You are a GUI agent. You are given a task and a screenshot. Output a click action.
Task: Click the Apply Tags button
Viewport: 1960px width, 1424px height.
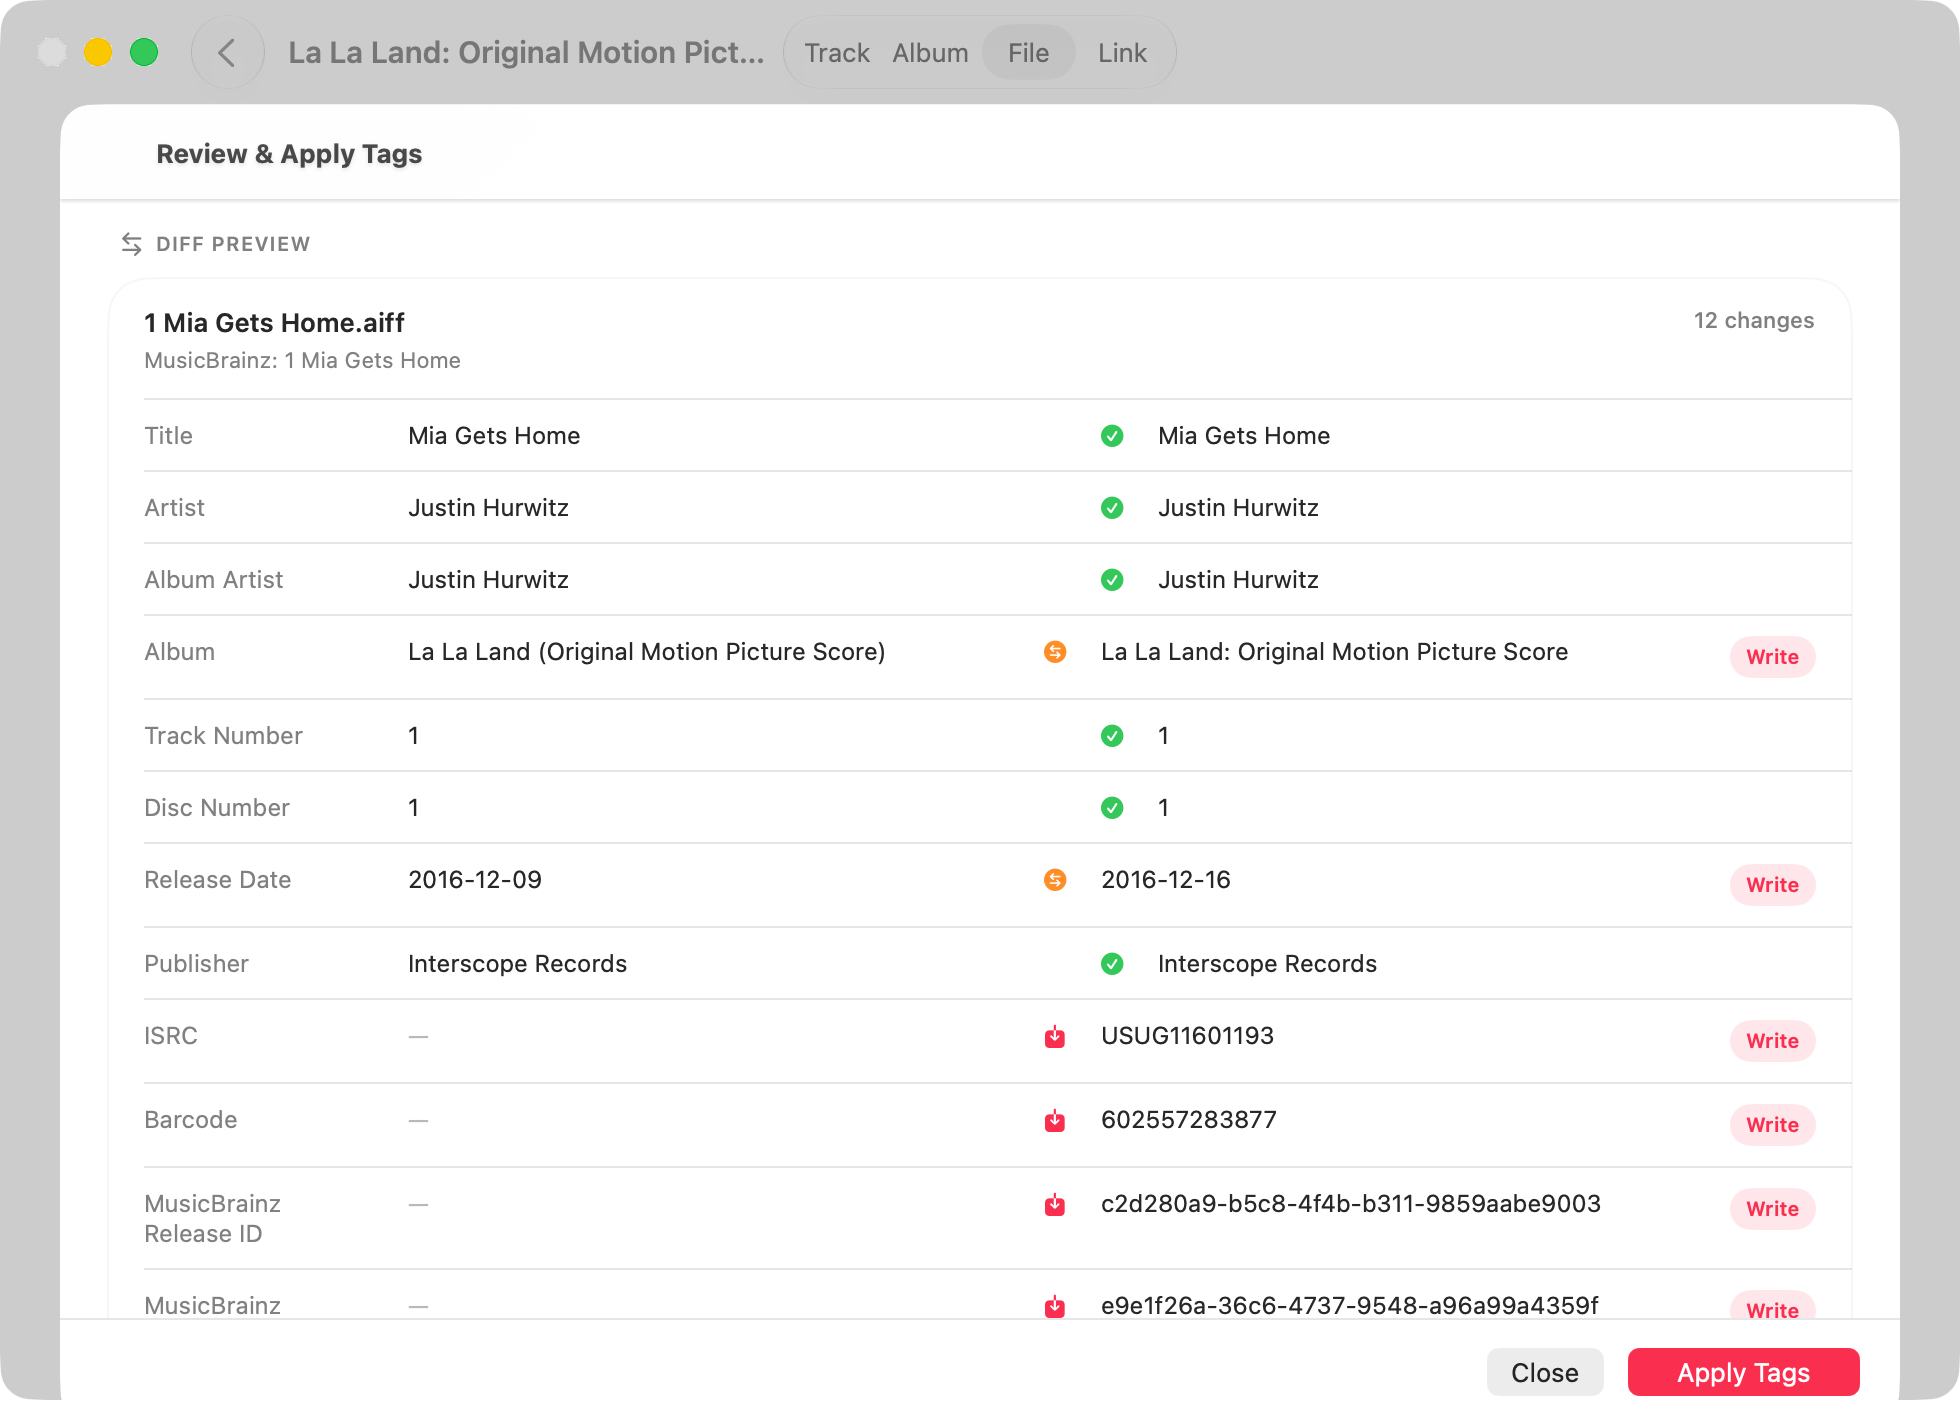[x=1743, y=1372]
